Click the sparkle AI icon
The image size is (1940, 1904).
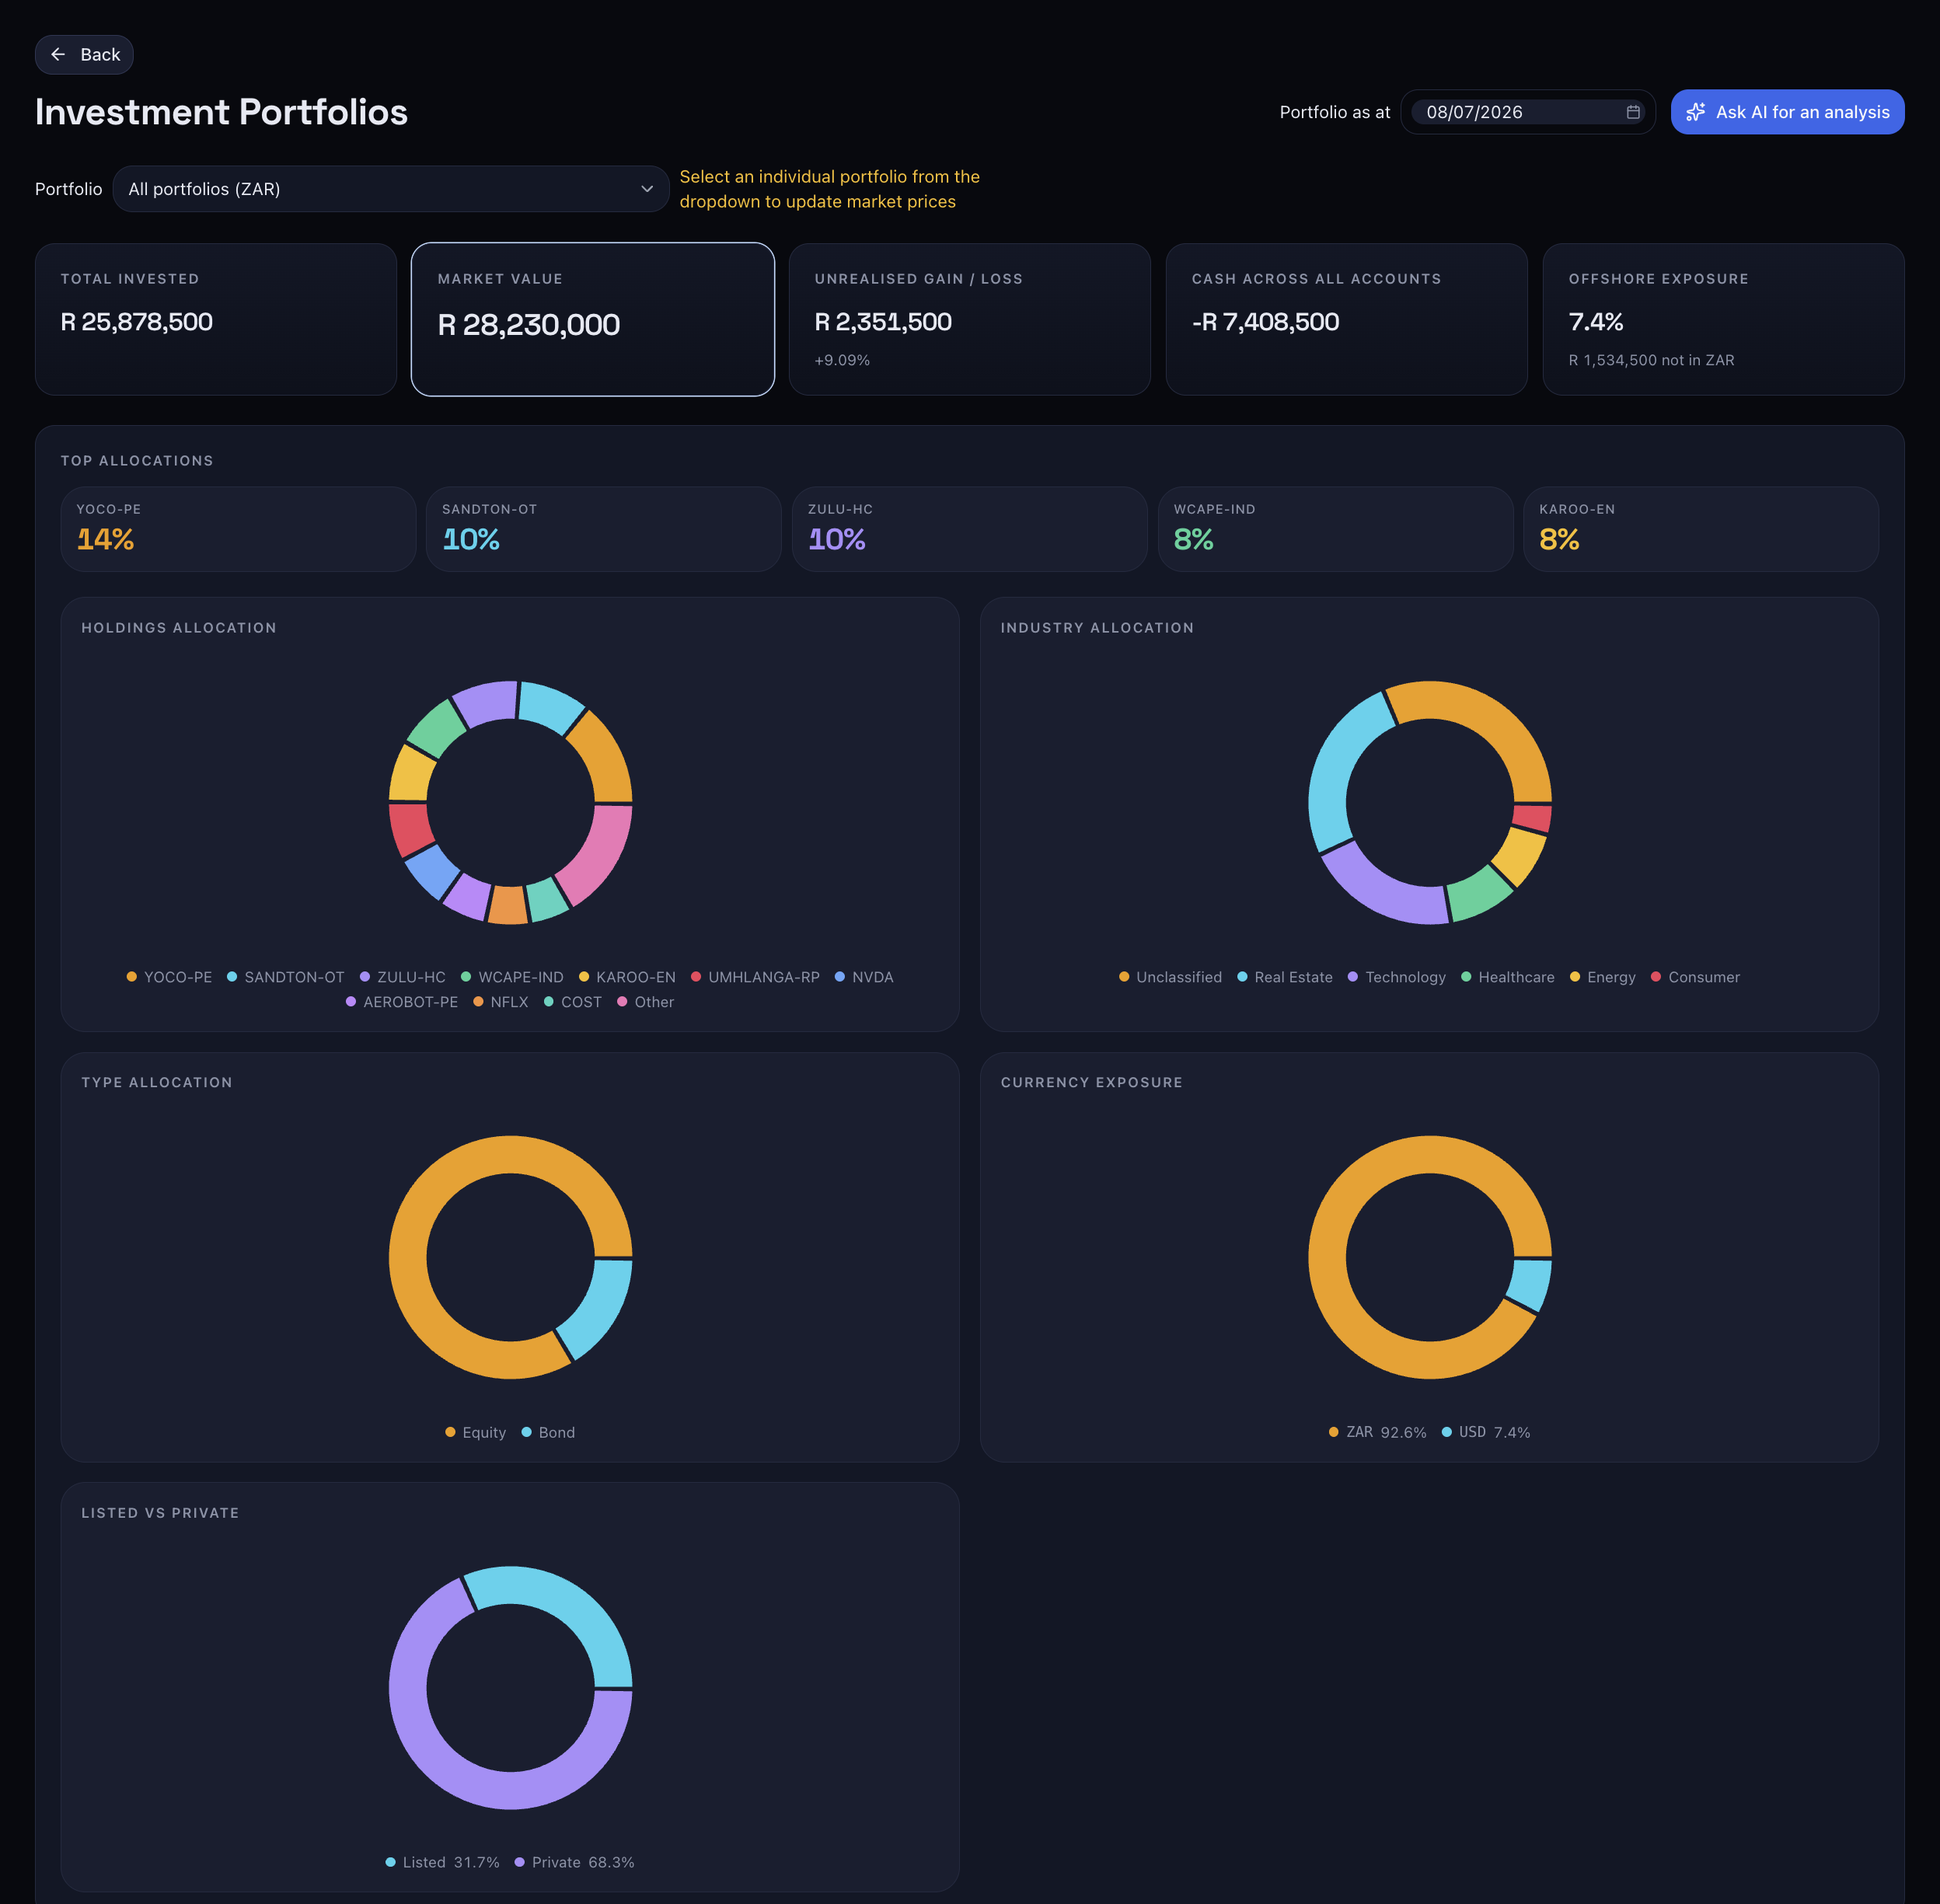click(x=1696, y=112)
